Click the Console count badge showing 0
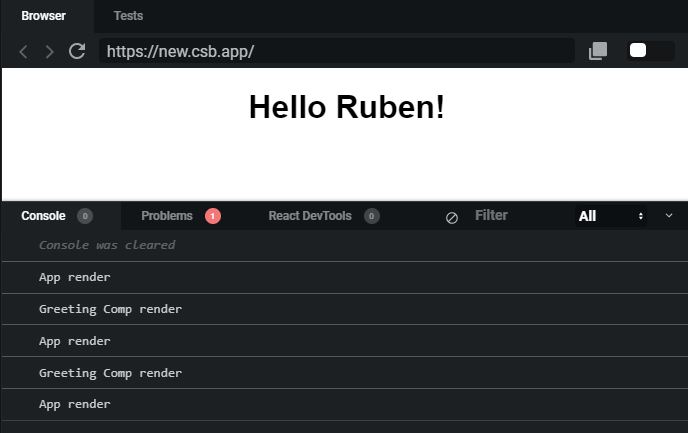 (x=85, y=216)
